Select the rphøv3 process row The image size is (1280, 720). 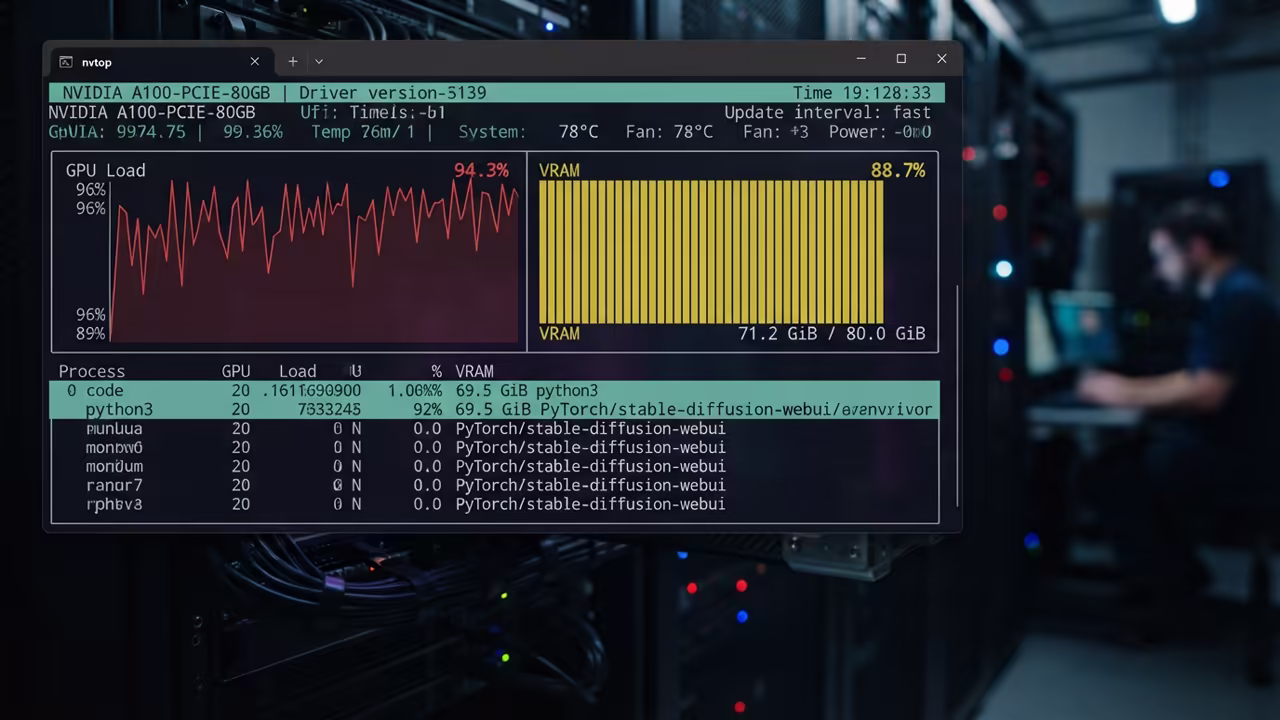[x=494, y=504]
